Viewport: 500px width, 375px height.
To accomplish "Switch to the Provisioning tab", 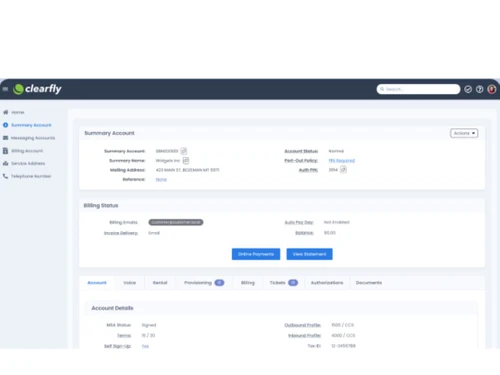I will (204, 283).
